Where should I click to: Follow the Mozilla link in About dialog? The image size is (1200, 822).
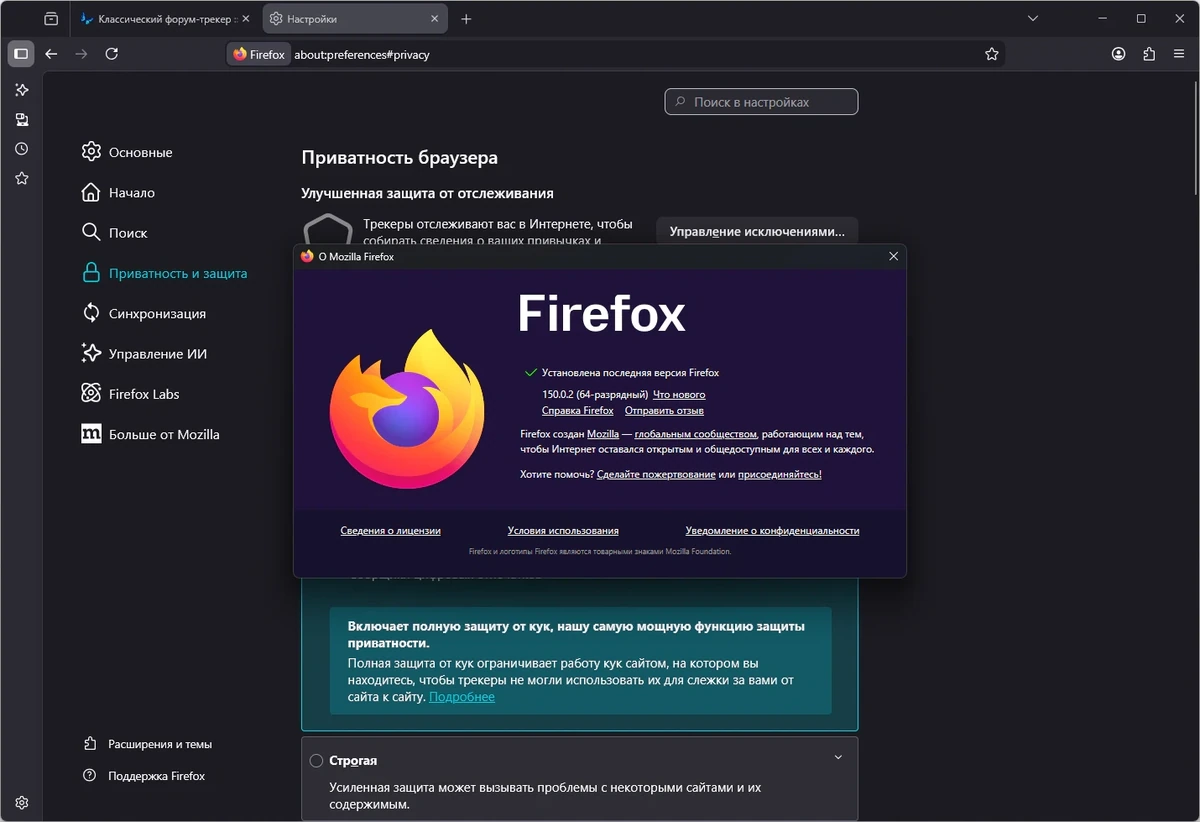tap(603, 434)
